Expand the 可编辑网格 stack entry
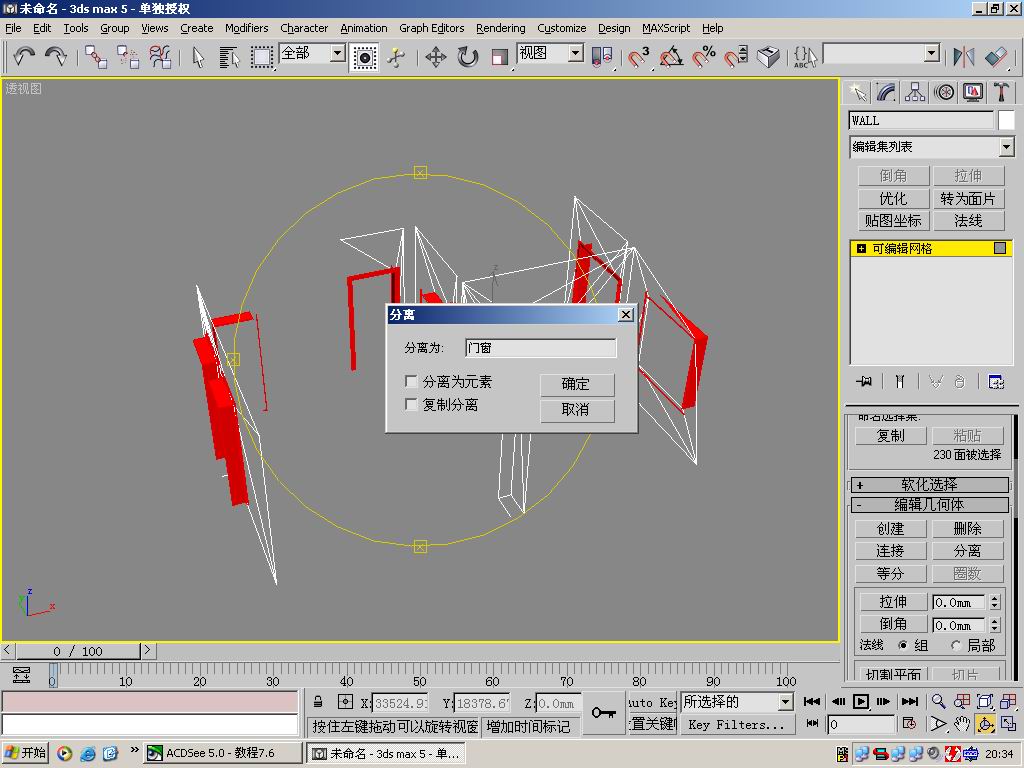 861,249
